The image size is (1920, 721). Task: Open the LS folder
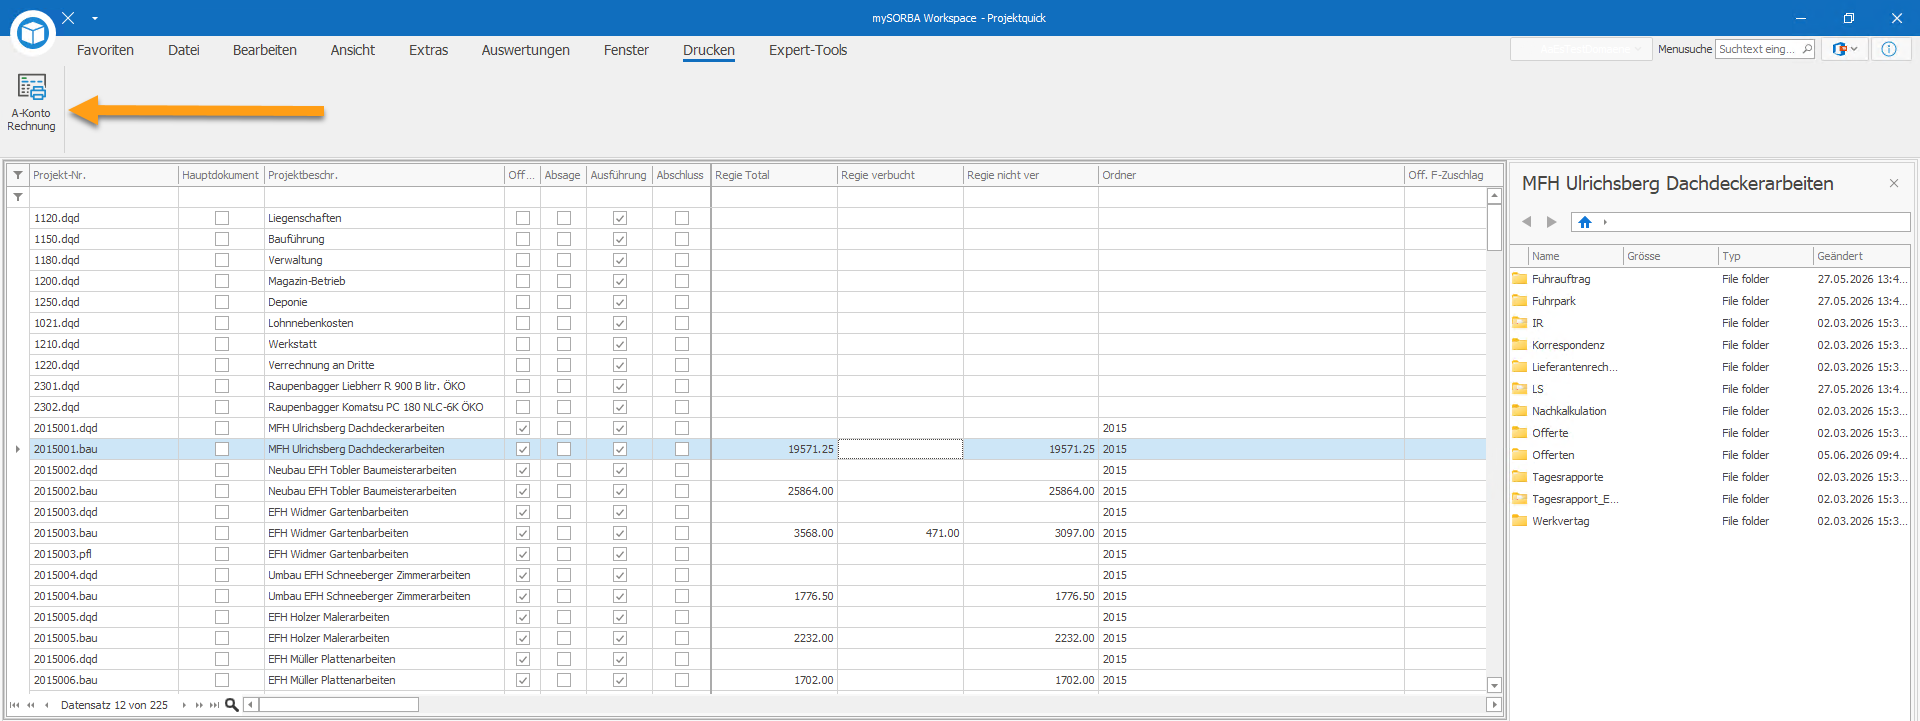coord(1537,389)
